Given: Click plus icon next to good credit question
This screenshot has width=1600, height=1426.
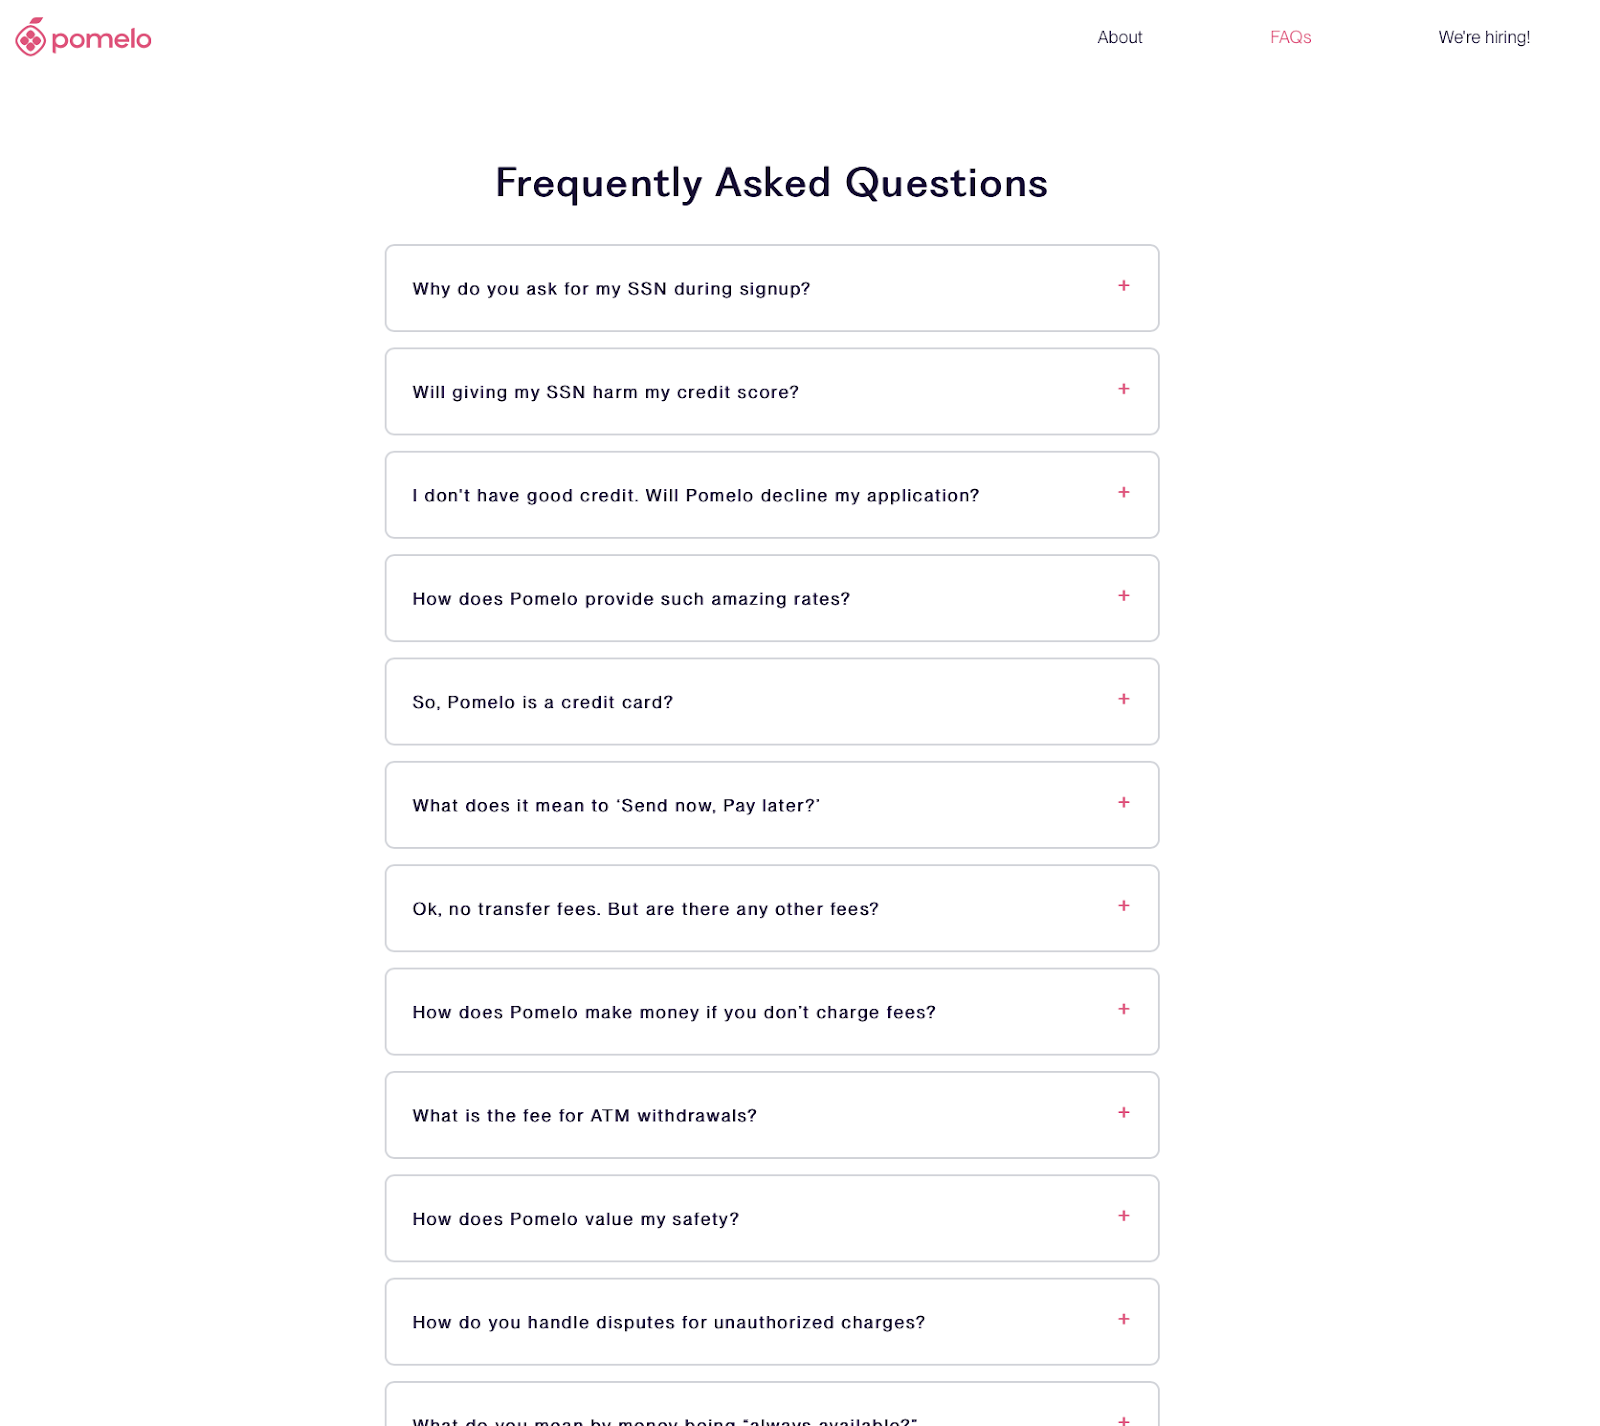Looking at the screenshot, I should pyautogui.click(x=1123, y=492).
